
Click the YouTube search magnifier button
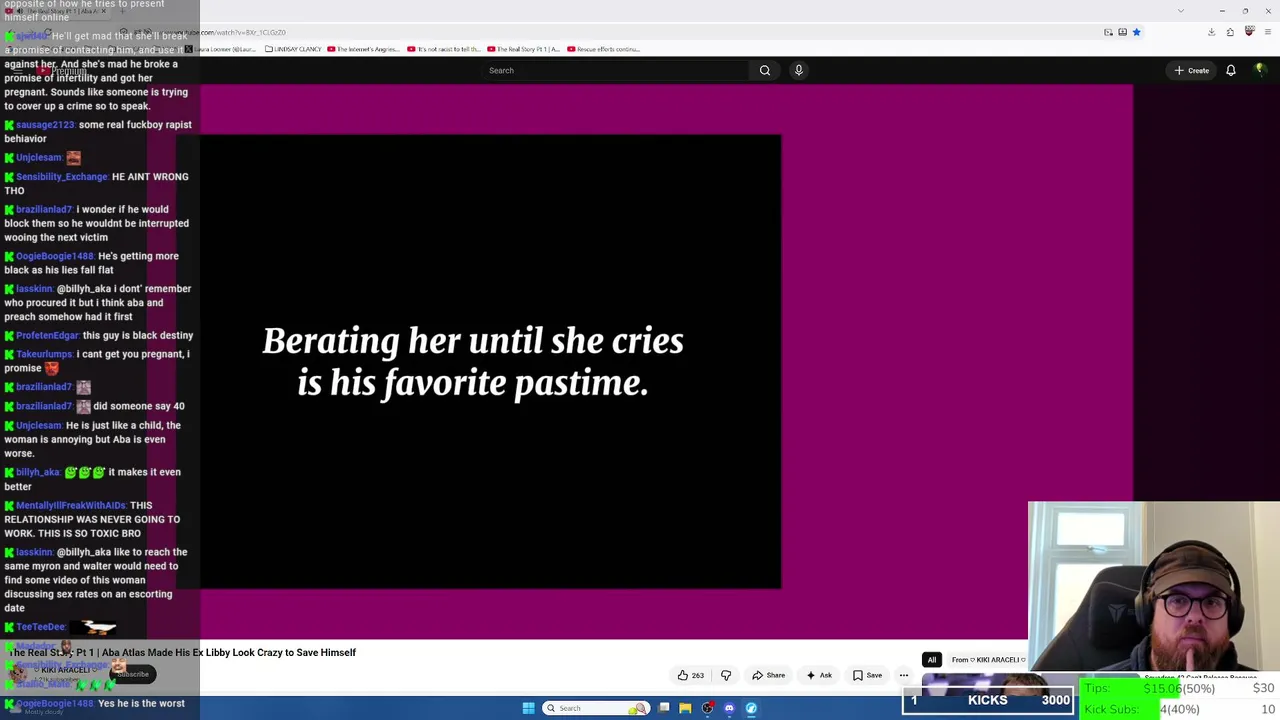point(765,70)
